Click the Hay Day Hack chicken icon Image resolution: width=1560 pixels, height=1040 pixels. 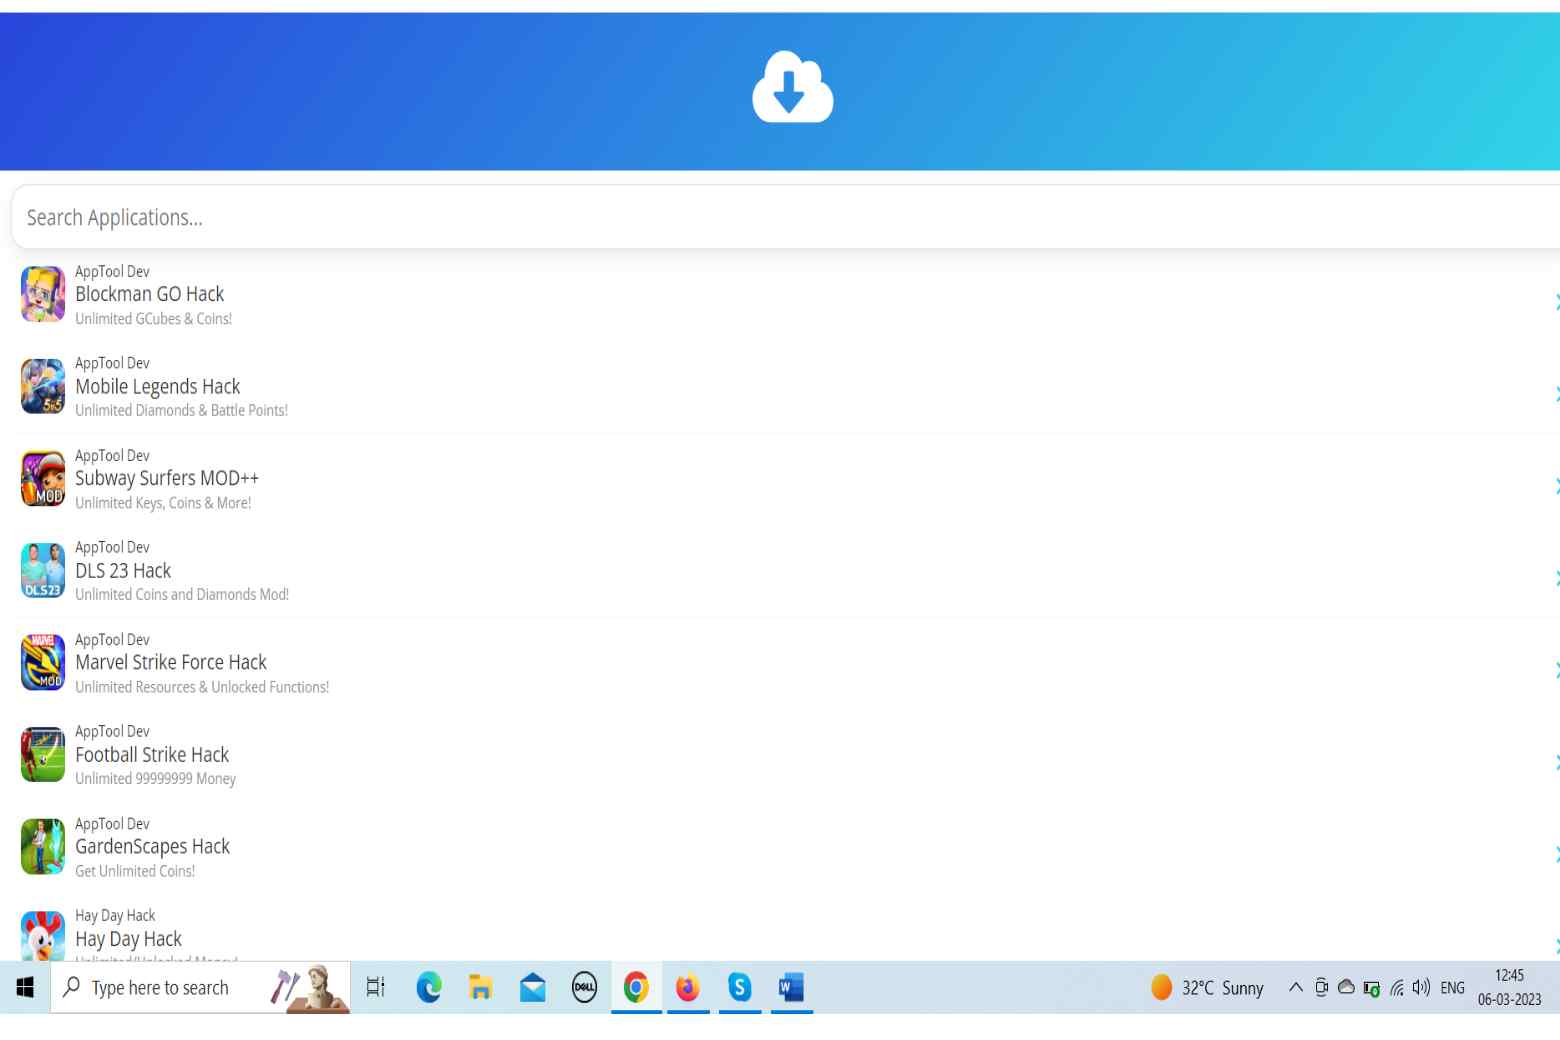(43, 936)
